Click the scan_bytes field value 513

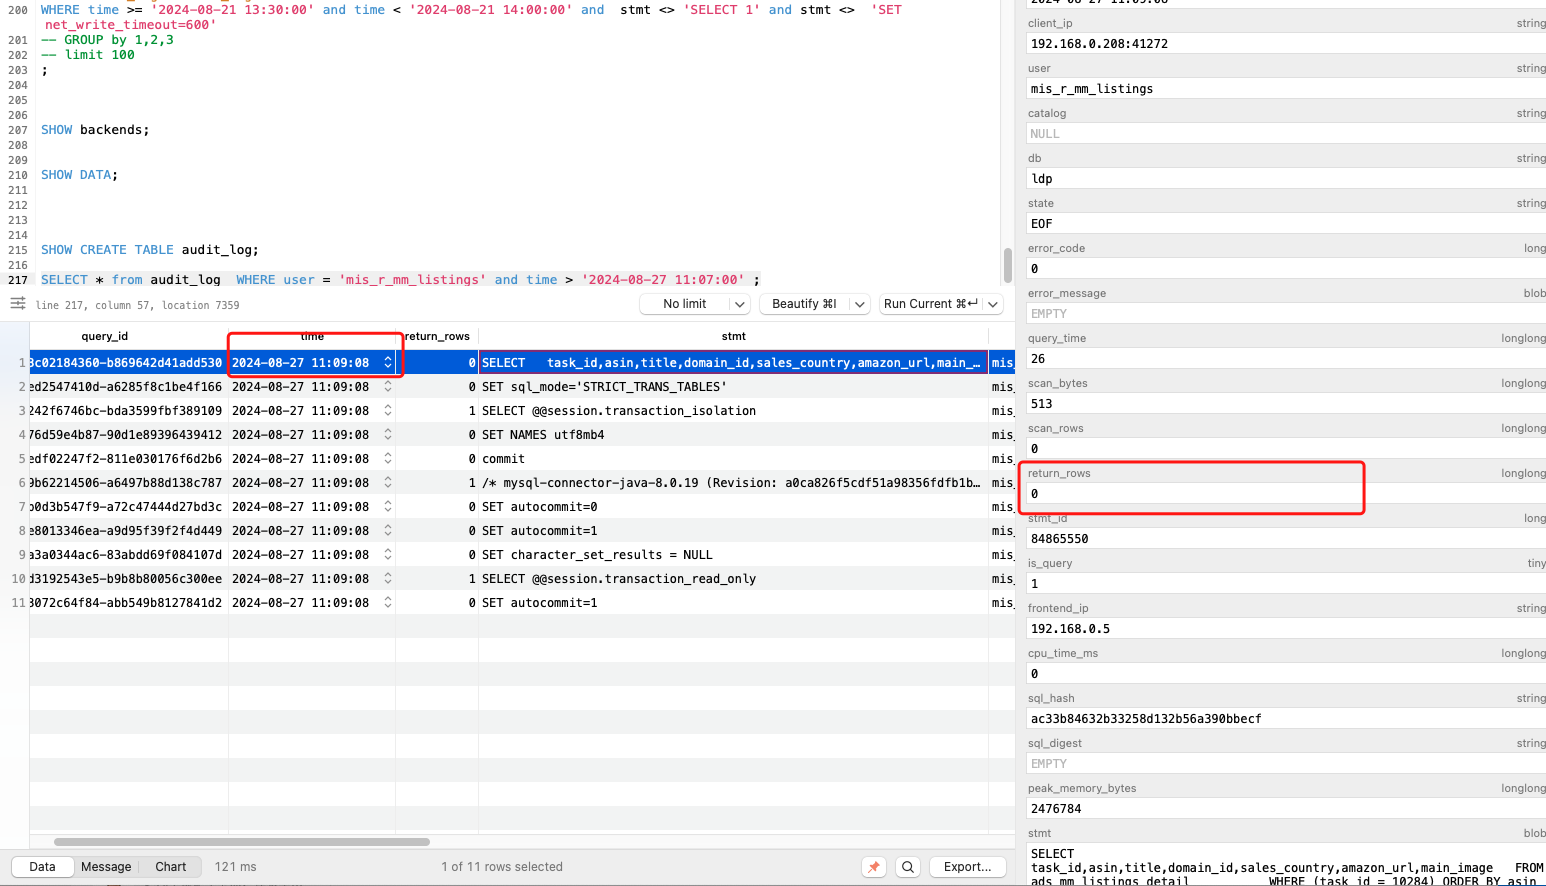[x=1286, y=404]
